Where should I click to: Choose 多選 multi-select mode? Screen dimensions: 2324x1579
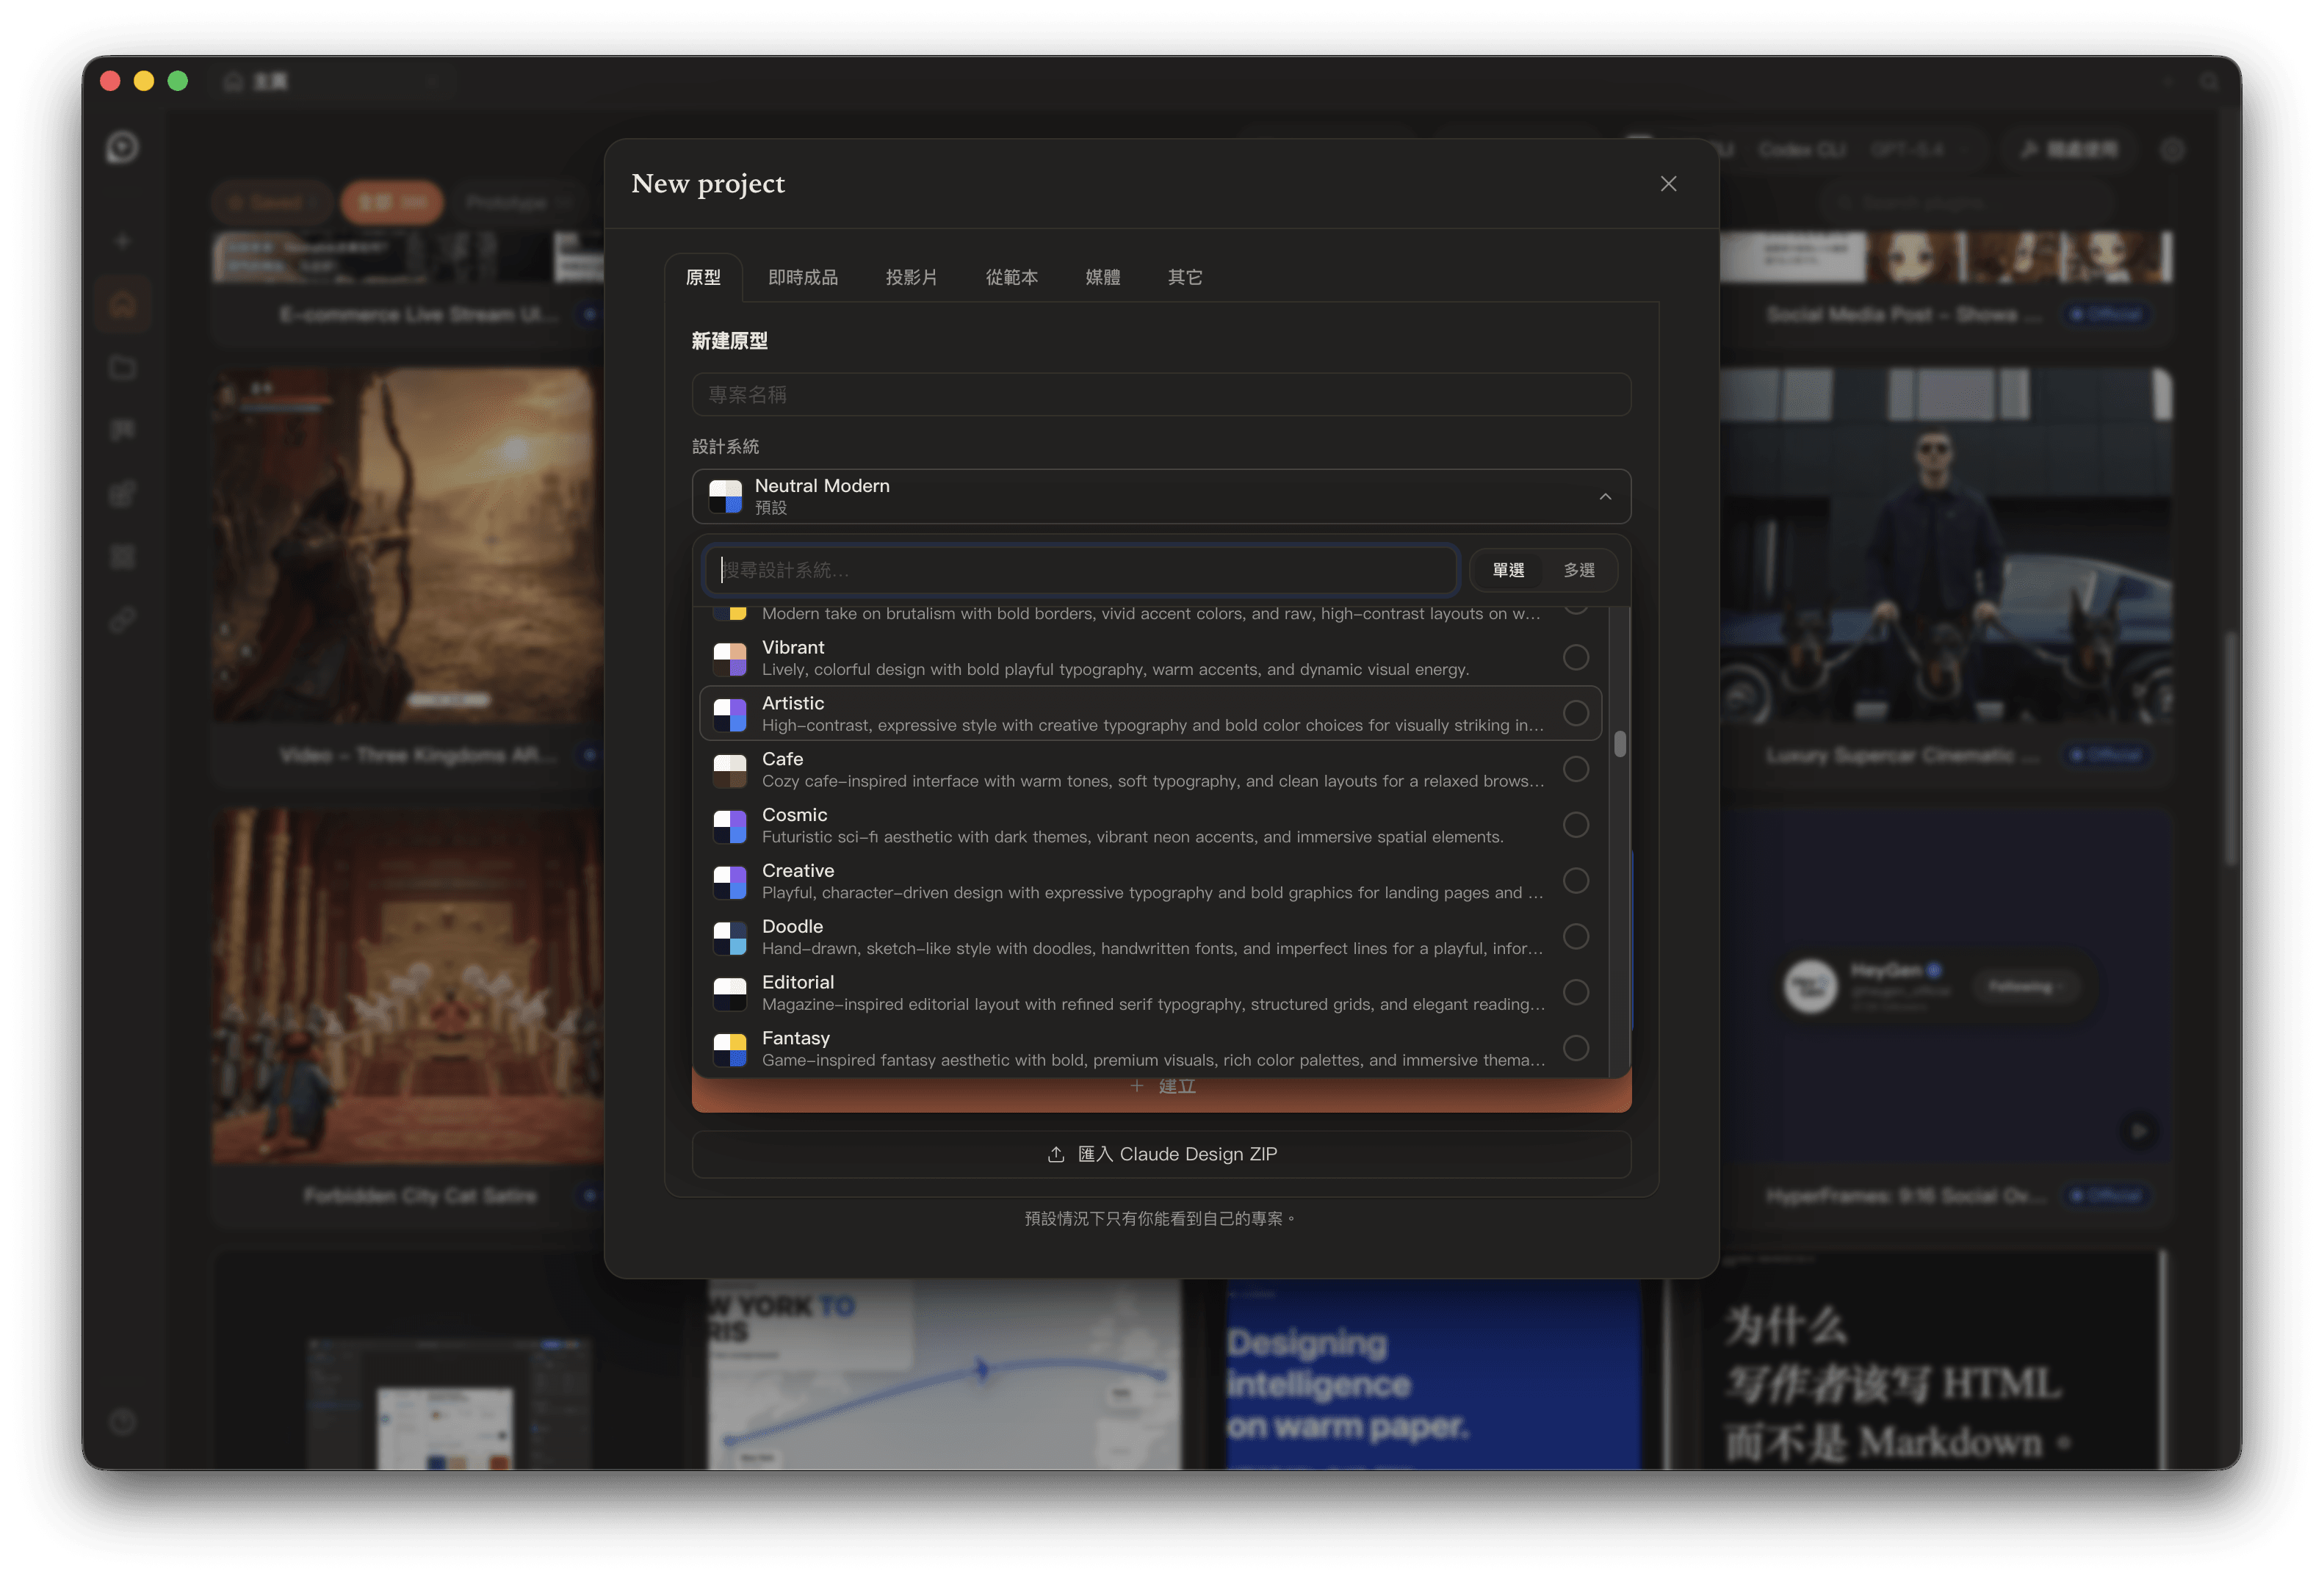click(x=1579, y=570)
